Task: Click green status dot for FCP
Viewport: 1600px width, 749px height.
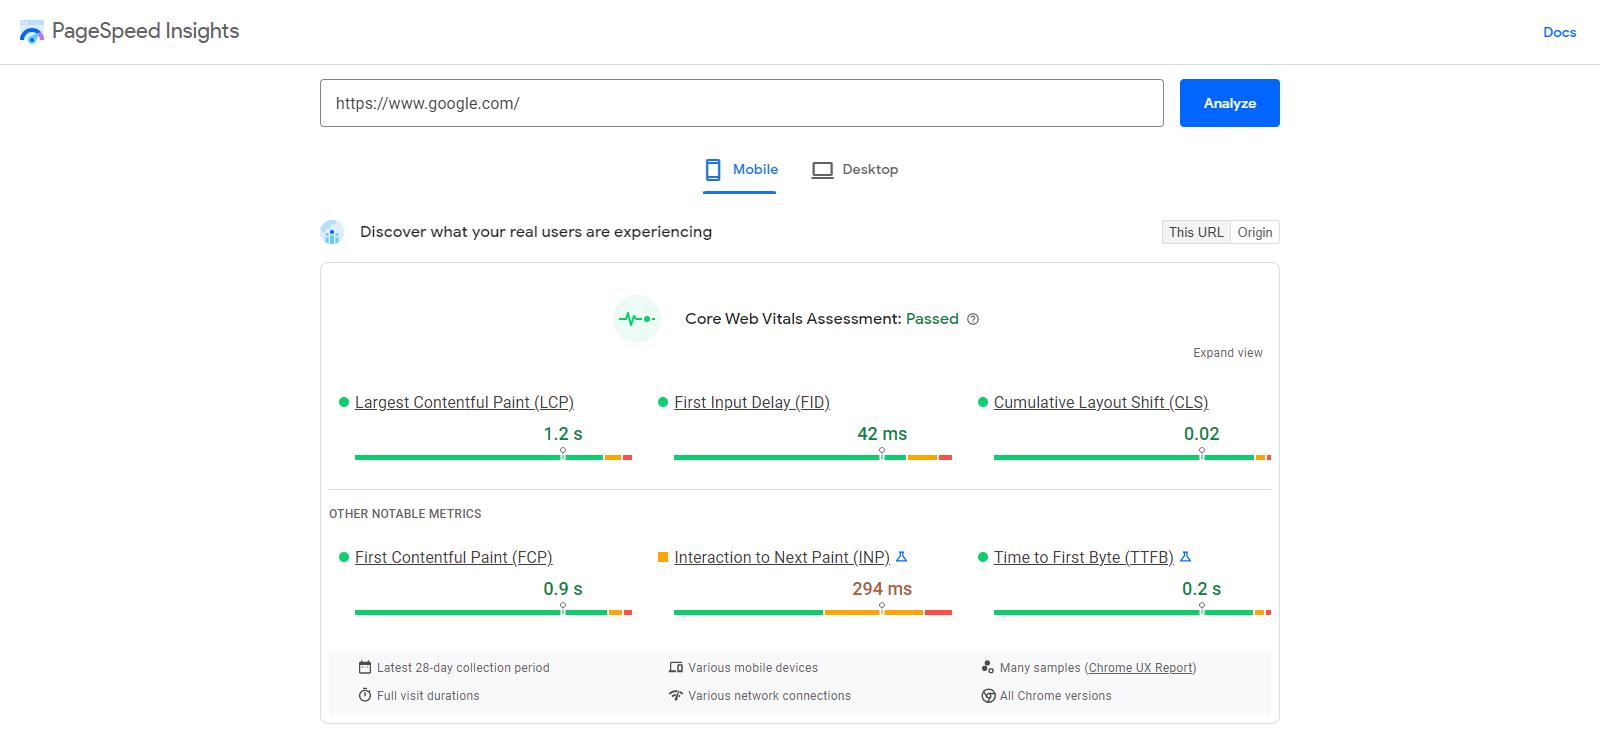Action: click(x=344, y=557)
